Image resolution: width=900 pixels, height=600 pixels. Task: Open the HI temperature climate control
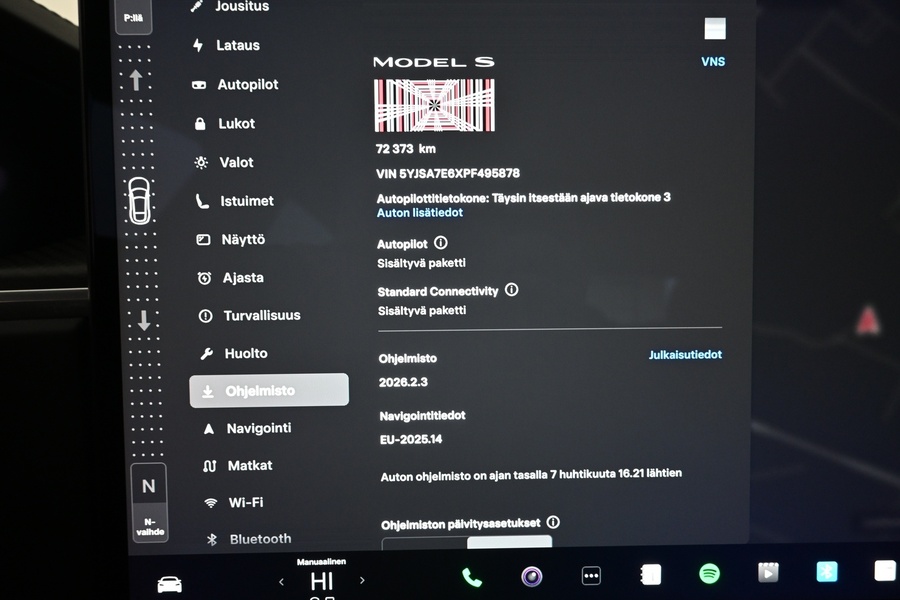(x=321, y=581)
